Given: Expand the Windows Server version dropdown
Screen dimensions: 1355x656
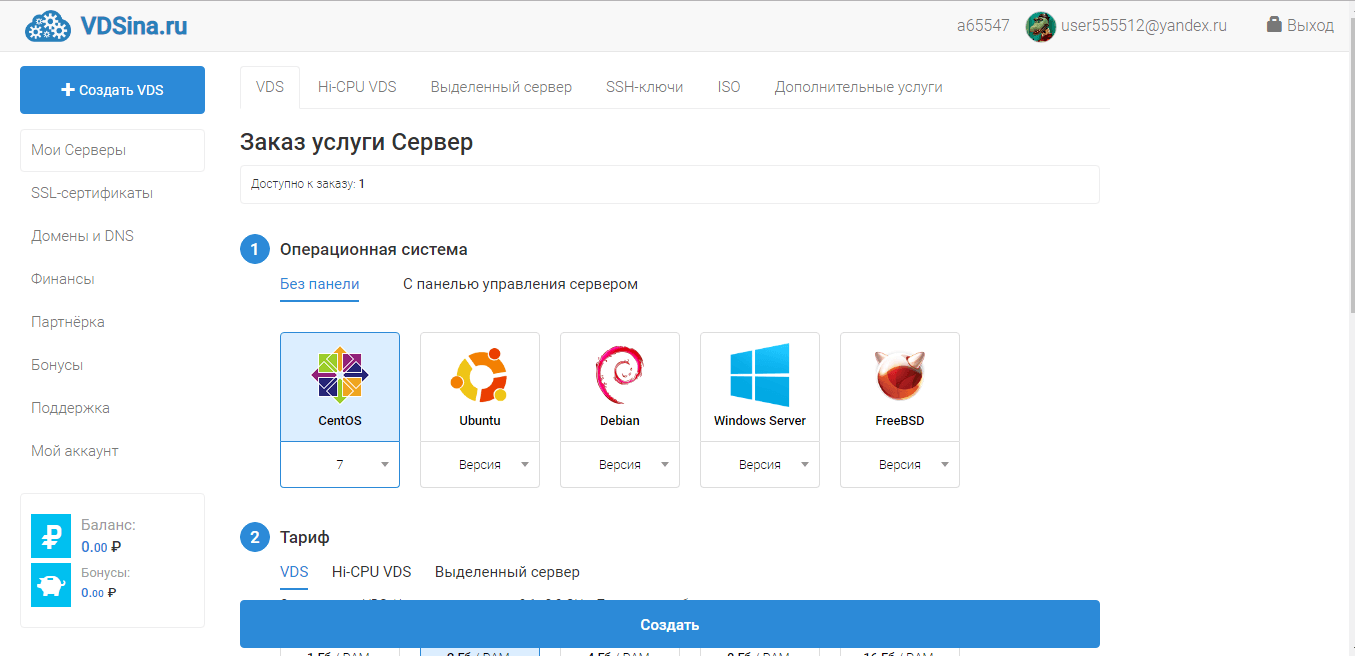Looking at the screenshot, I should click(x=760, y=465).
